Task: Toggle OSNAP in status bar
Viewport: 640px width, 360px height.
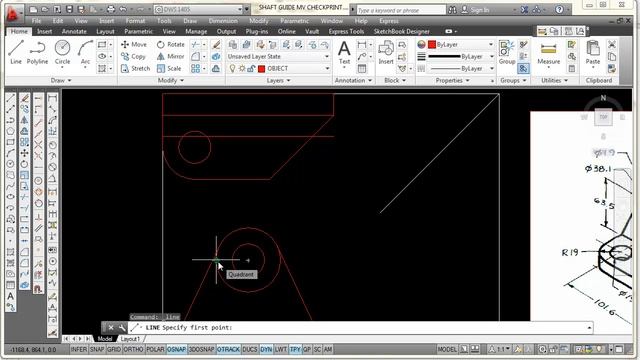Action: tap(177, 349)
